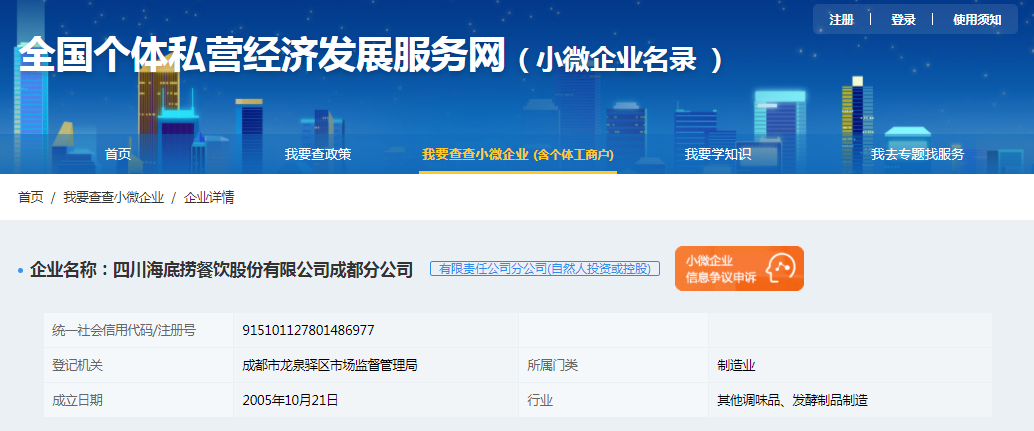Screen dimensions: 1034x431
Task: Click the 企业详情 breadcrumb text
Action: [209, 197]
